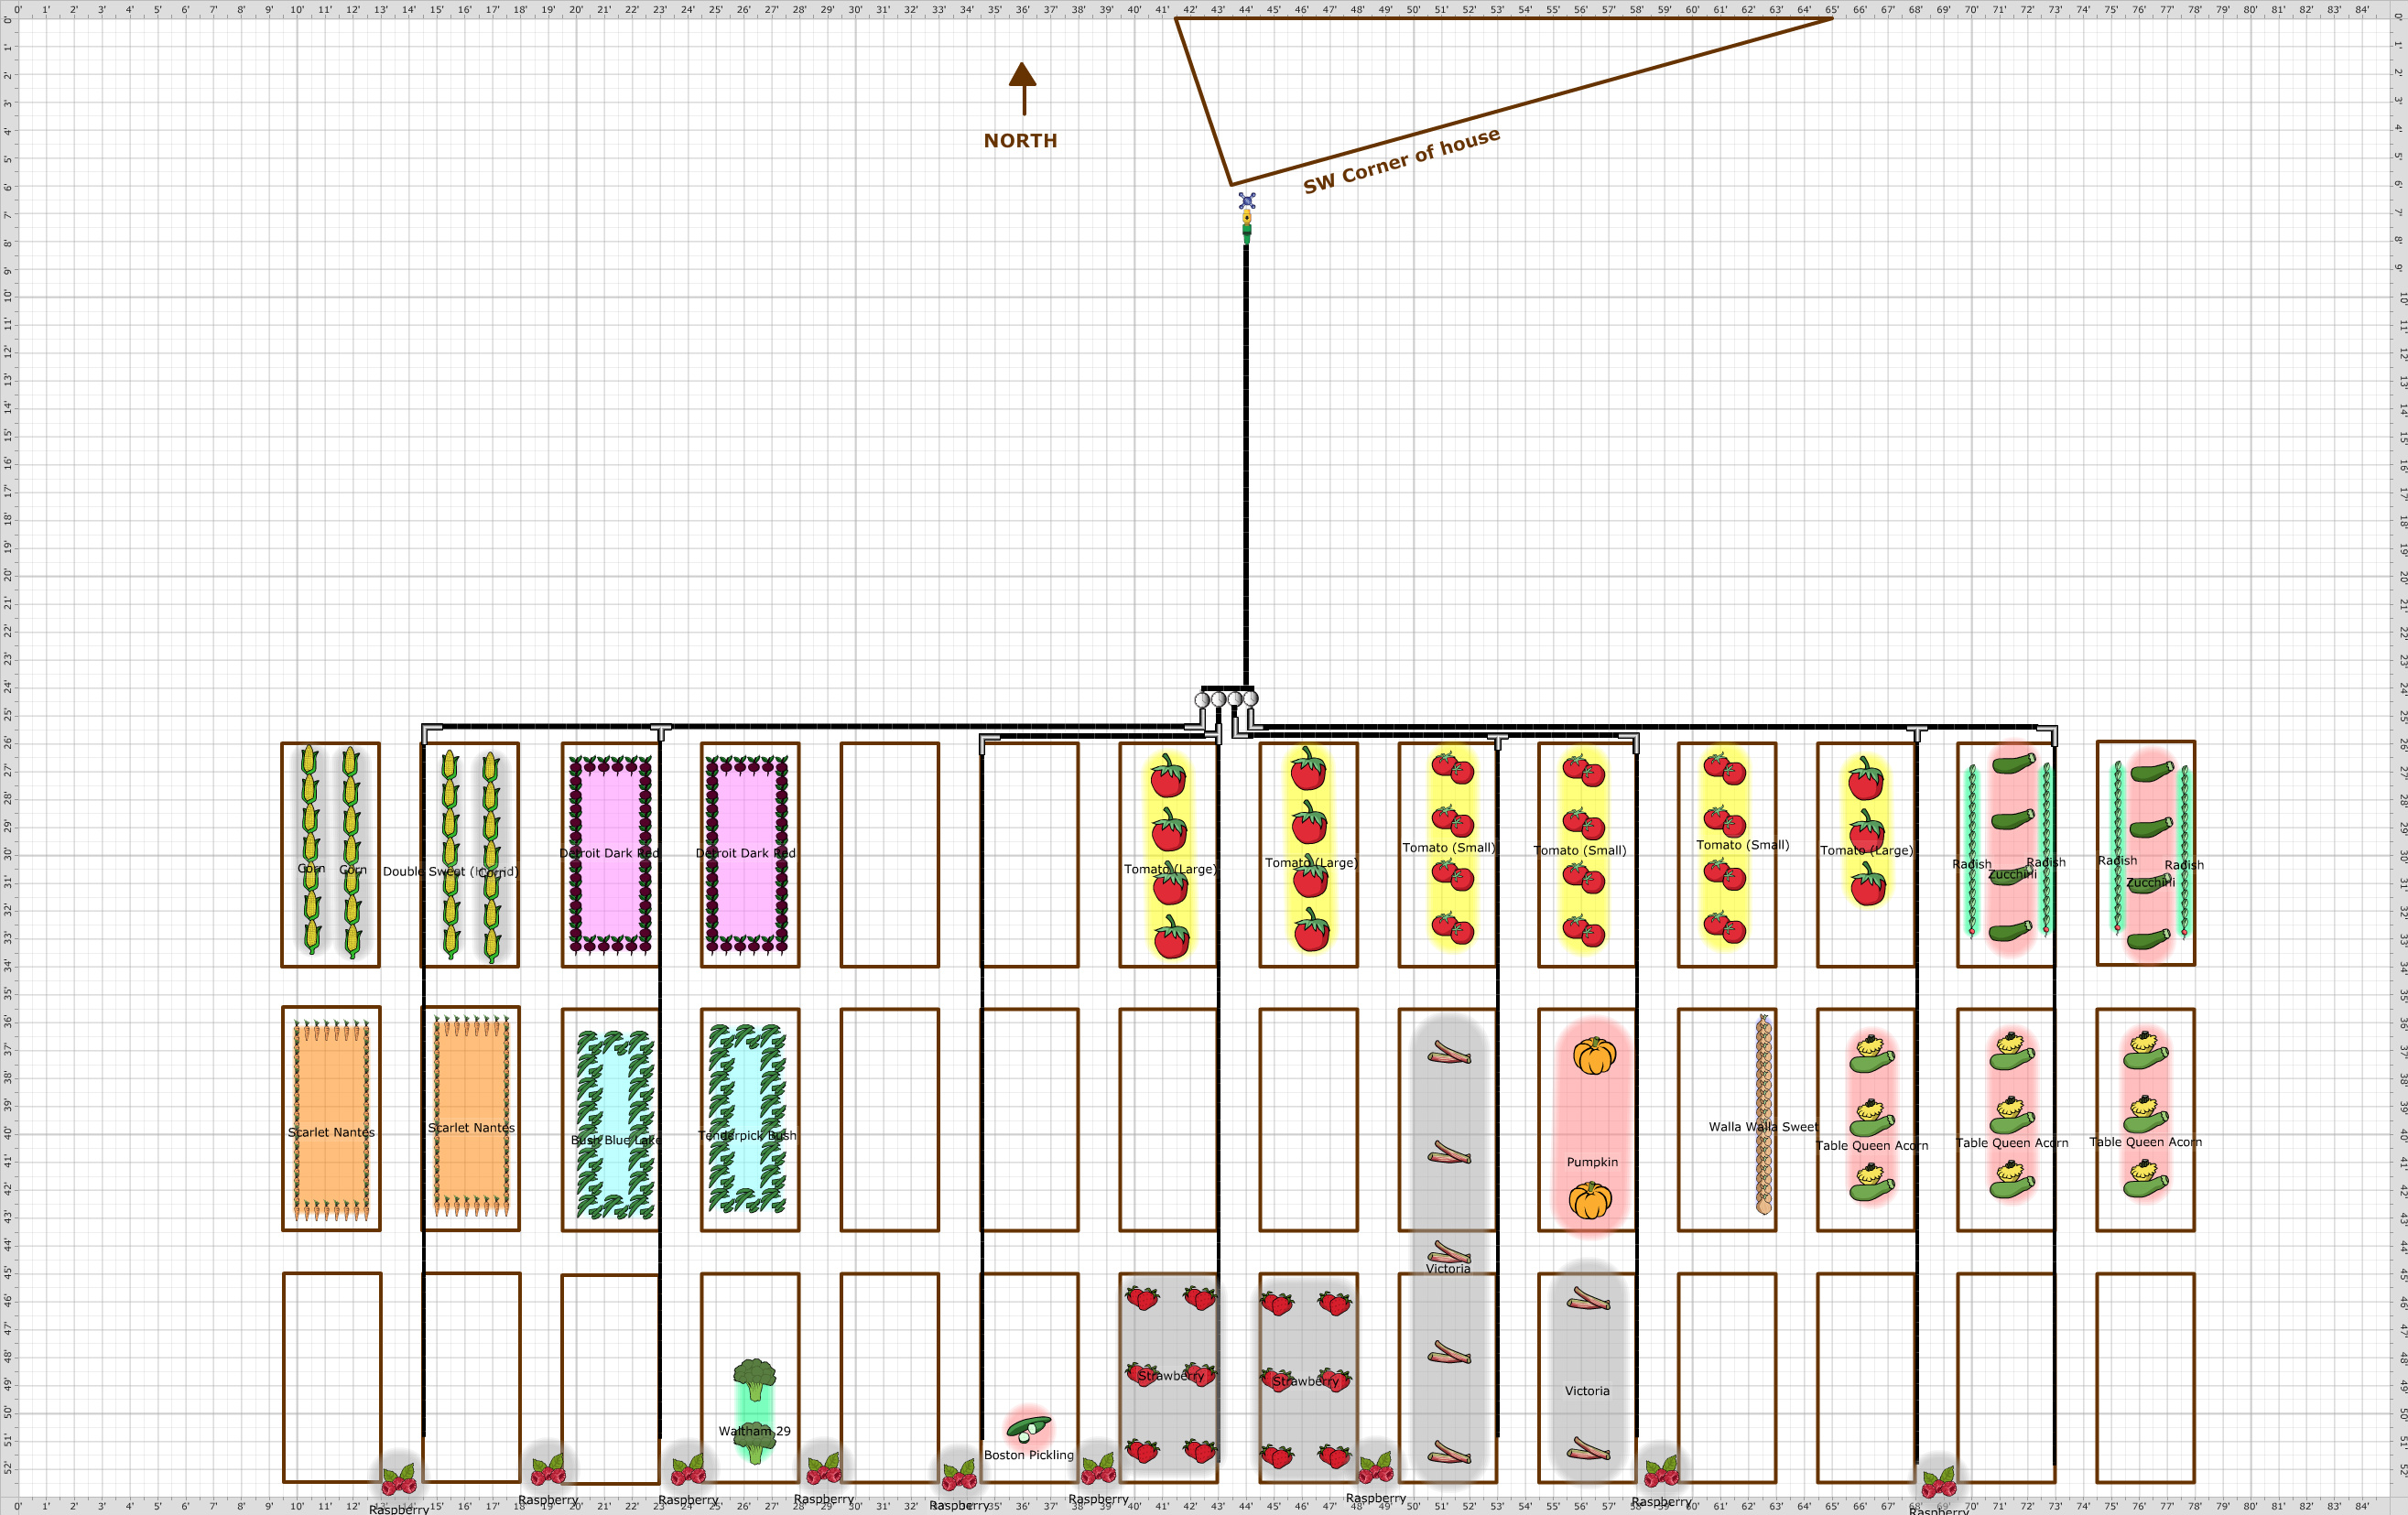The width and height of the screenshot is (2408, 1515).
Task: Click the brown North arrow icon
Action: (x=1022, y=88)
